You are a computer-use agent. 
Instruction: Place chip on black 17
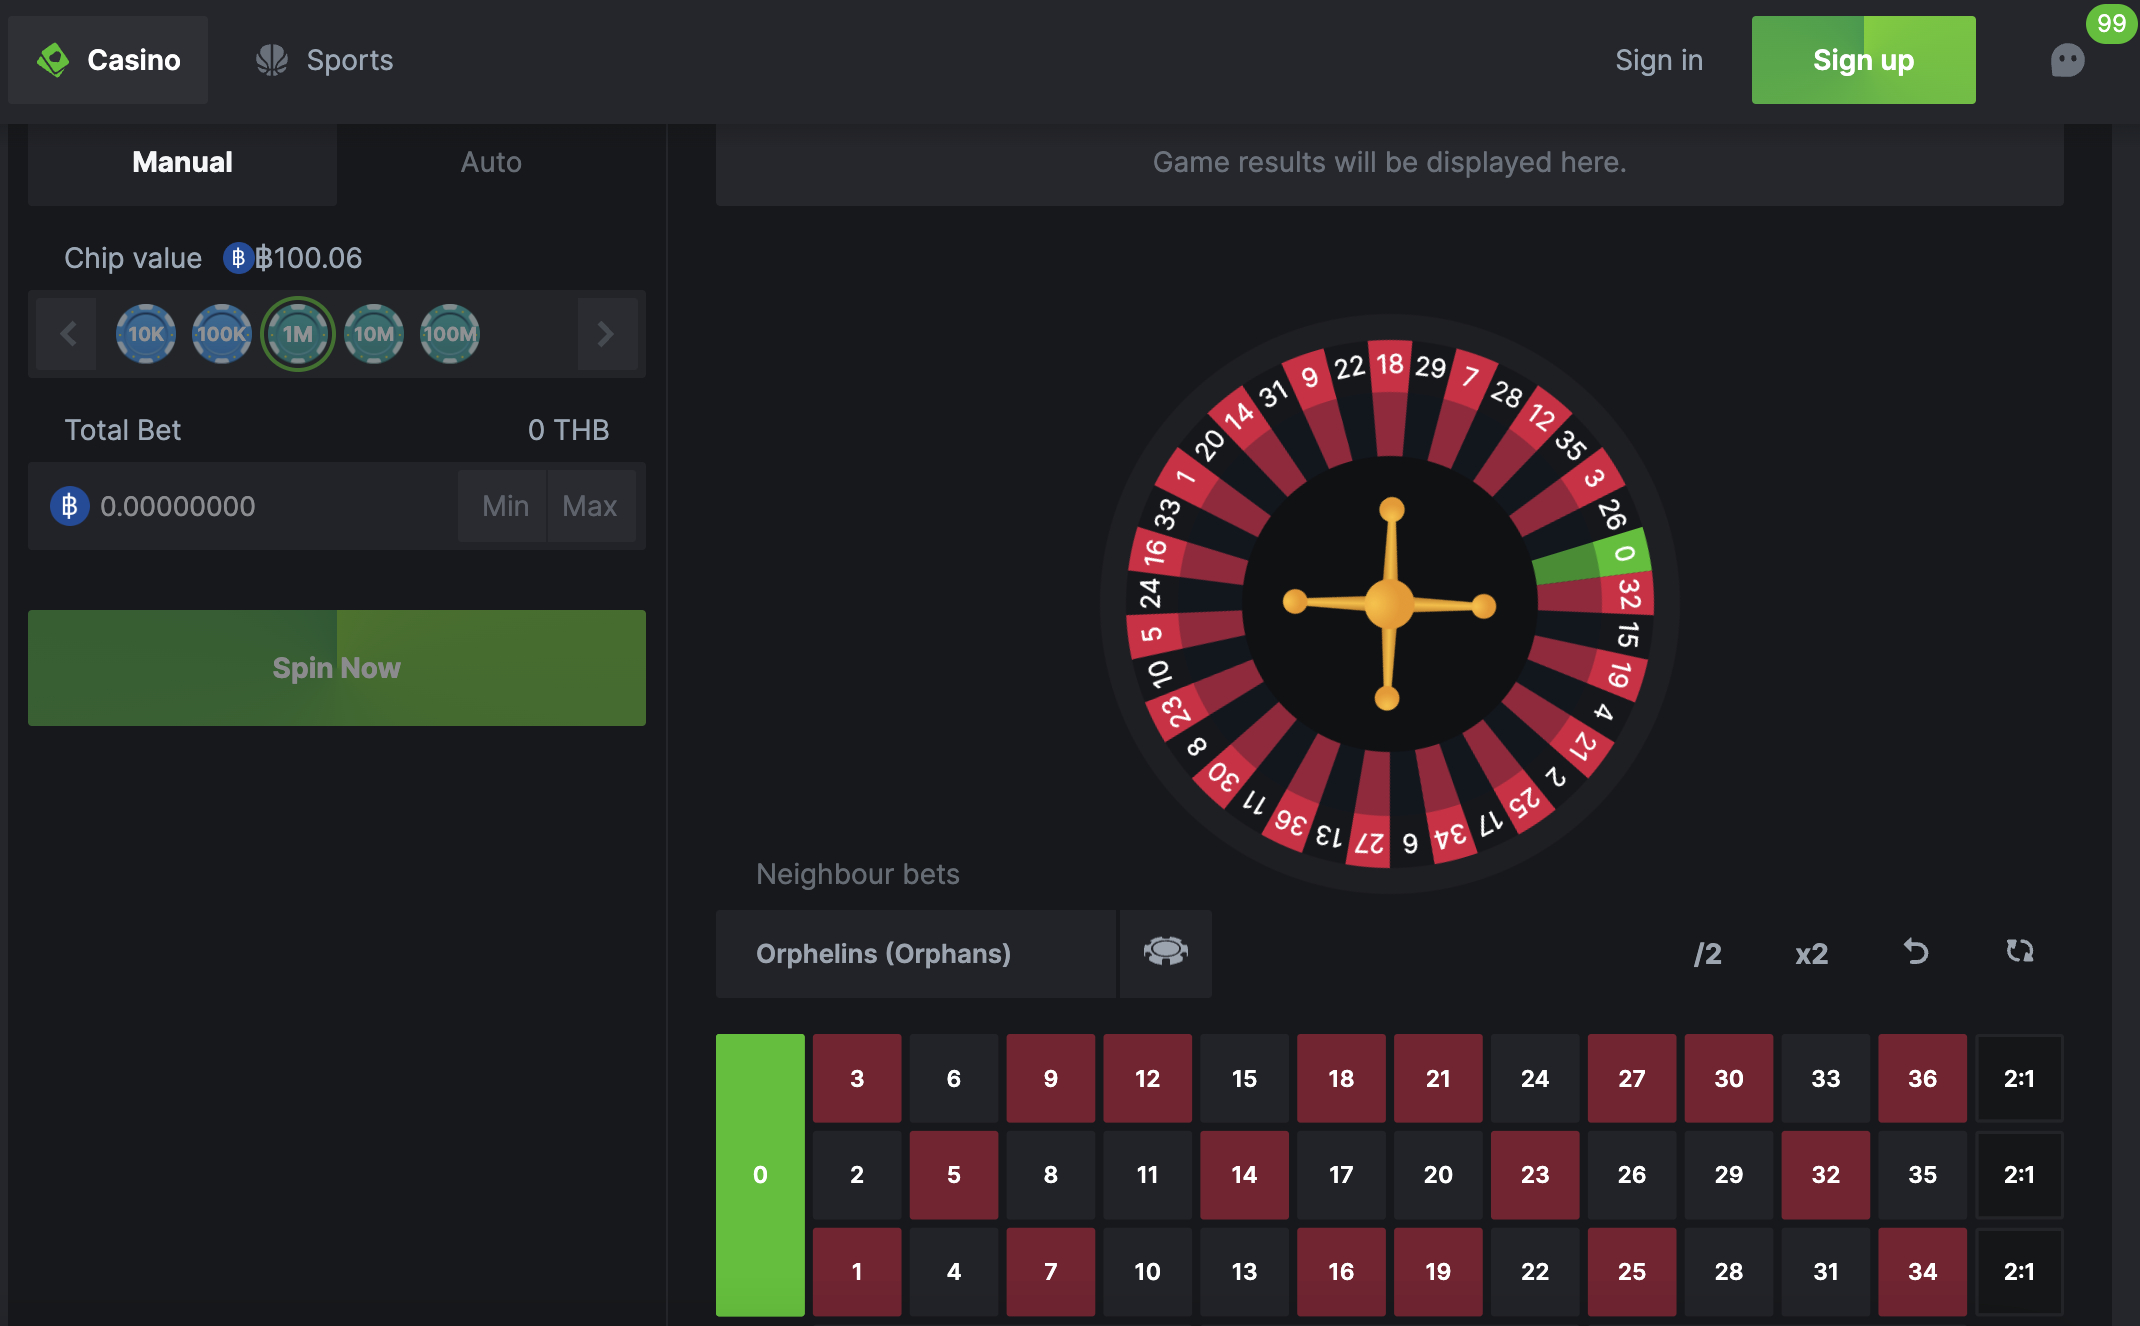click(1341, 1175)
